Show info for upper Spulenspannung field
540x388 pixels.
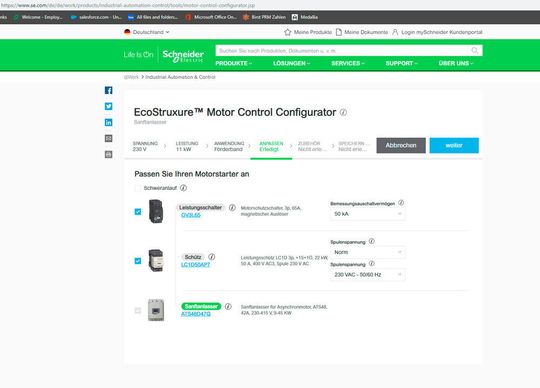coord(372,241)
